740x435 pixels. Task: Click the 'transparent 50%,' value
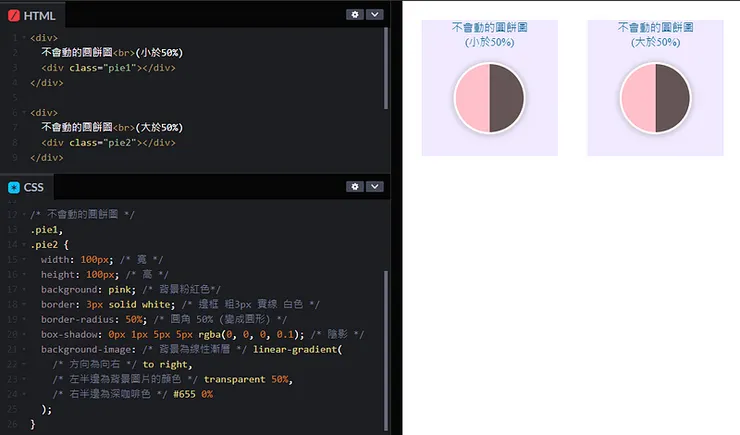[x=248, y=379]
